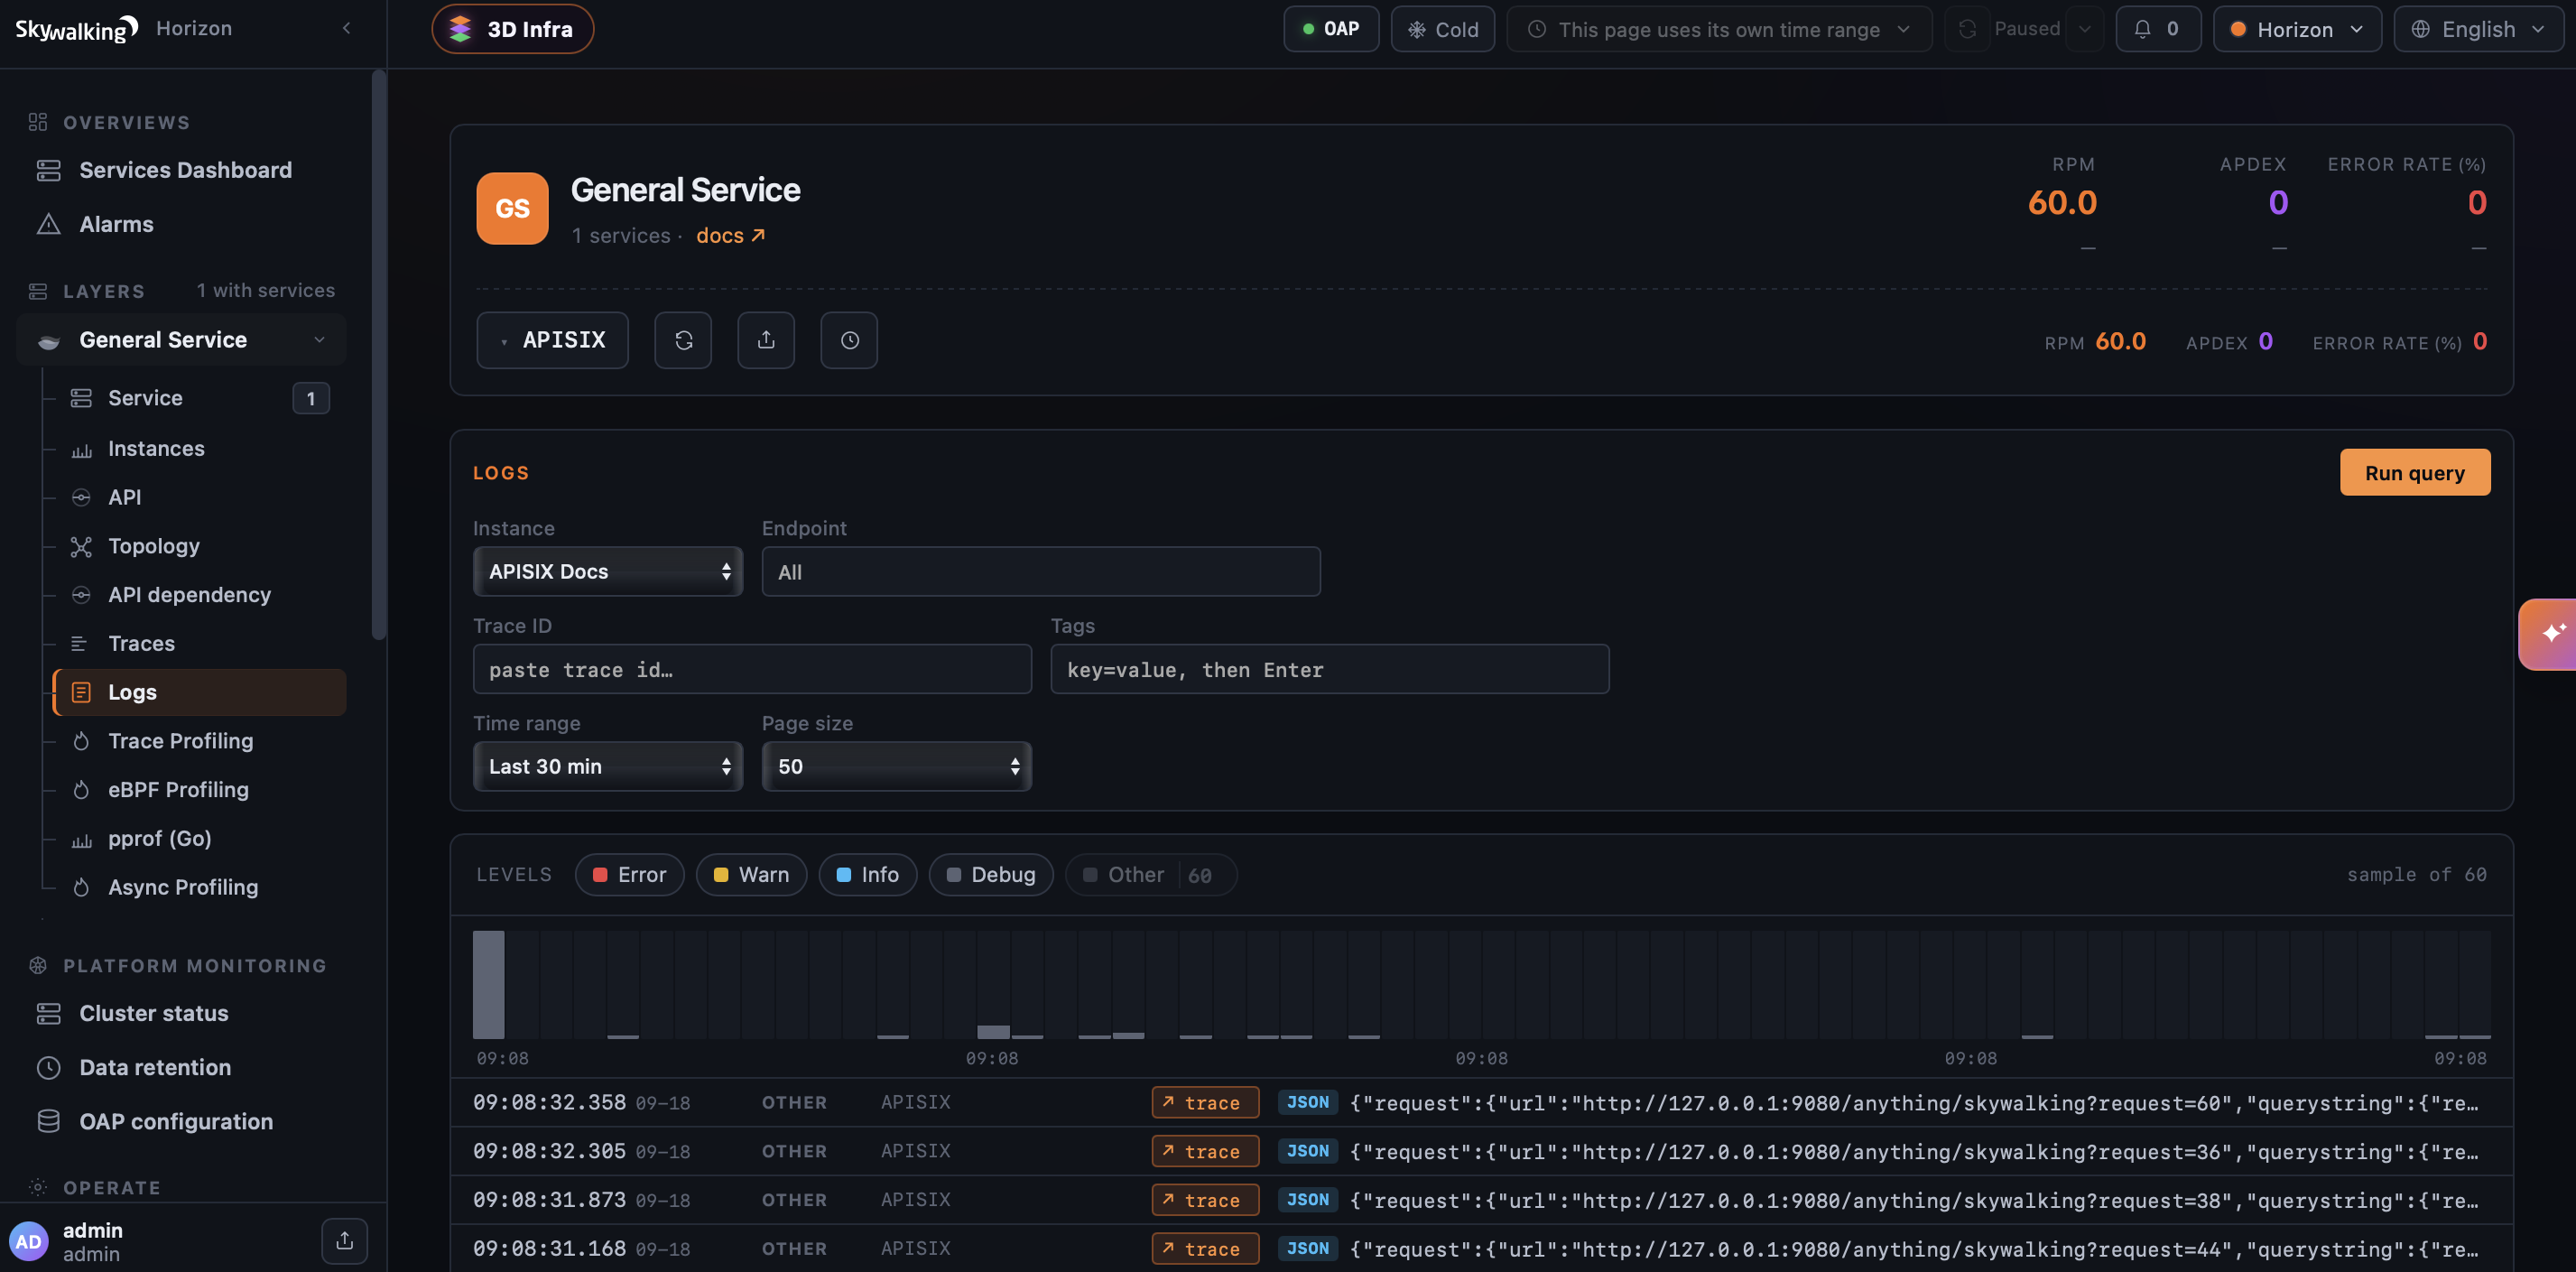The width and height of the screenshot is (2576, 1272).
Task: Click the Async Profiling flame icon
Action: (81, 887)
